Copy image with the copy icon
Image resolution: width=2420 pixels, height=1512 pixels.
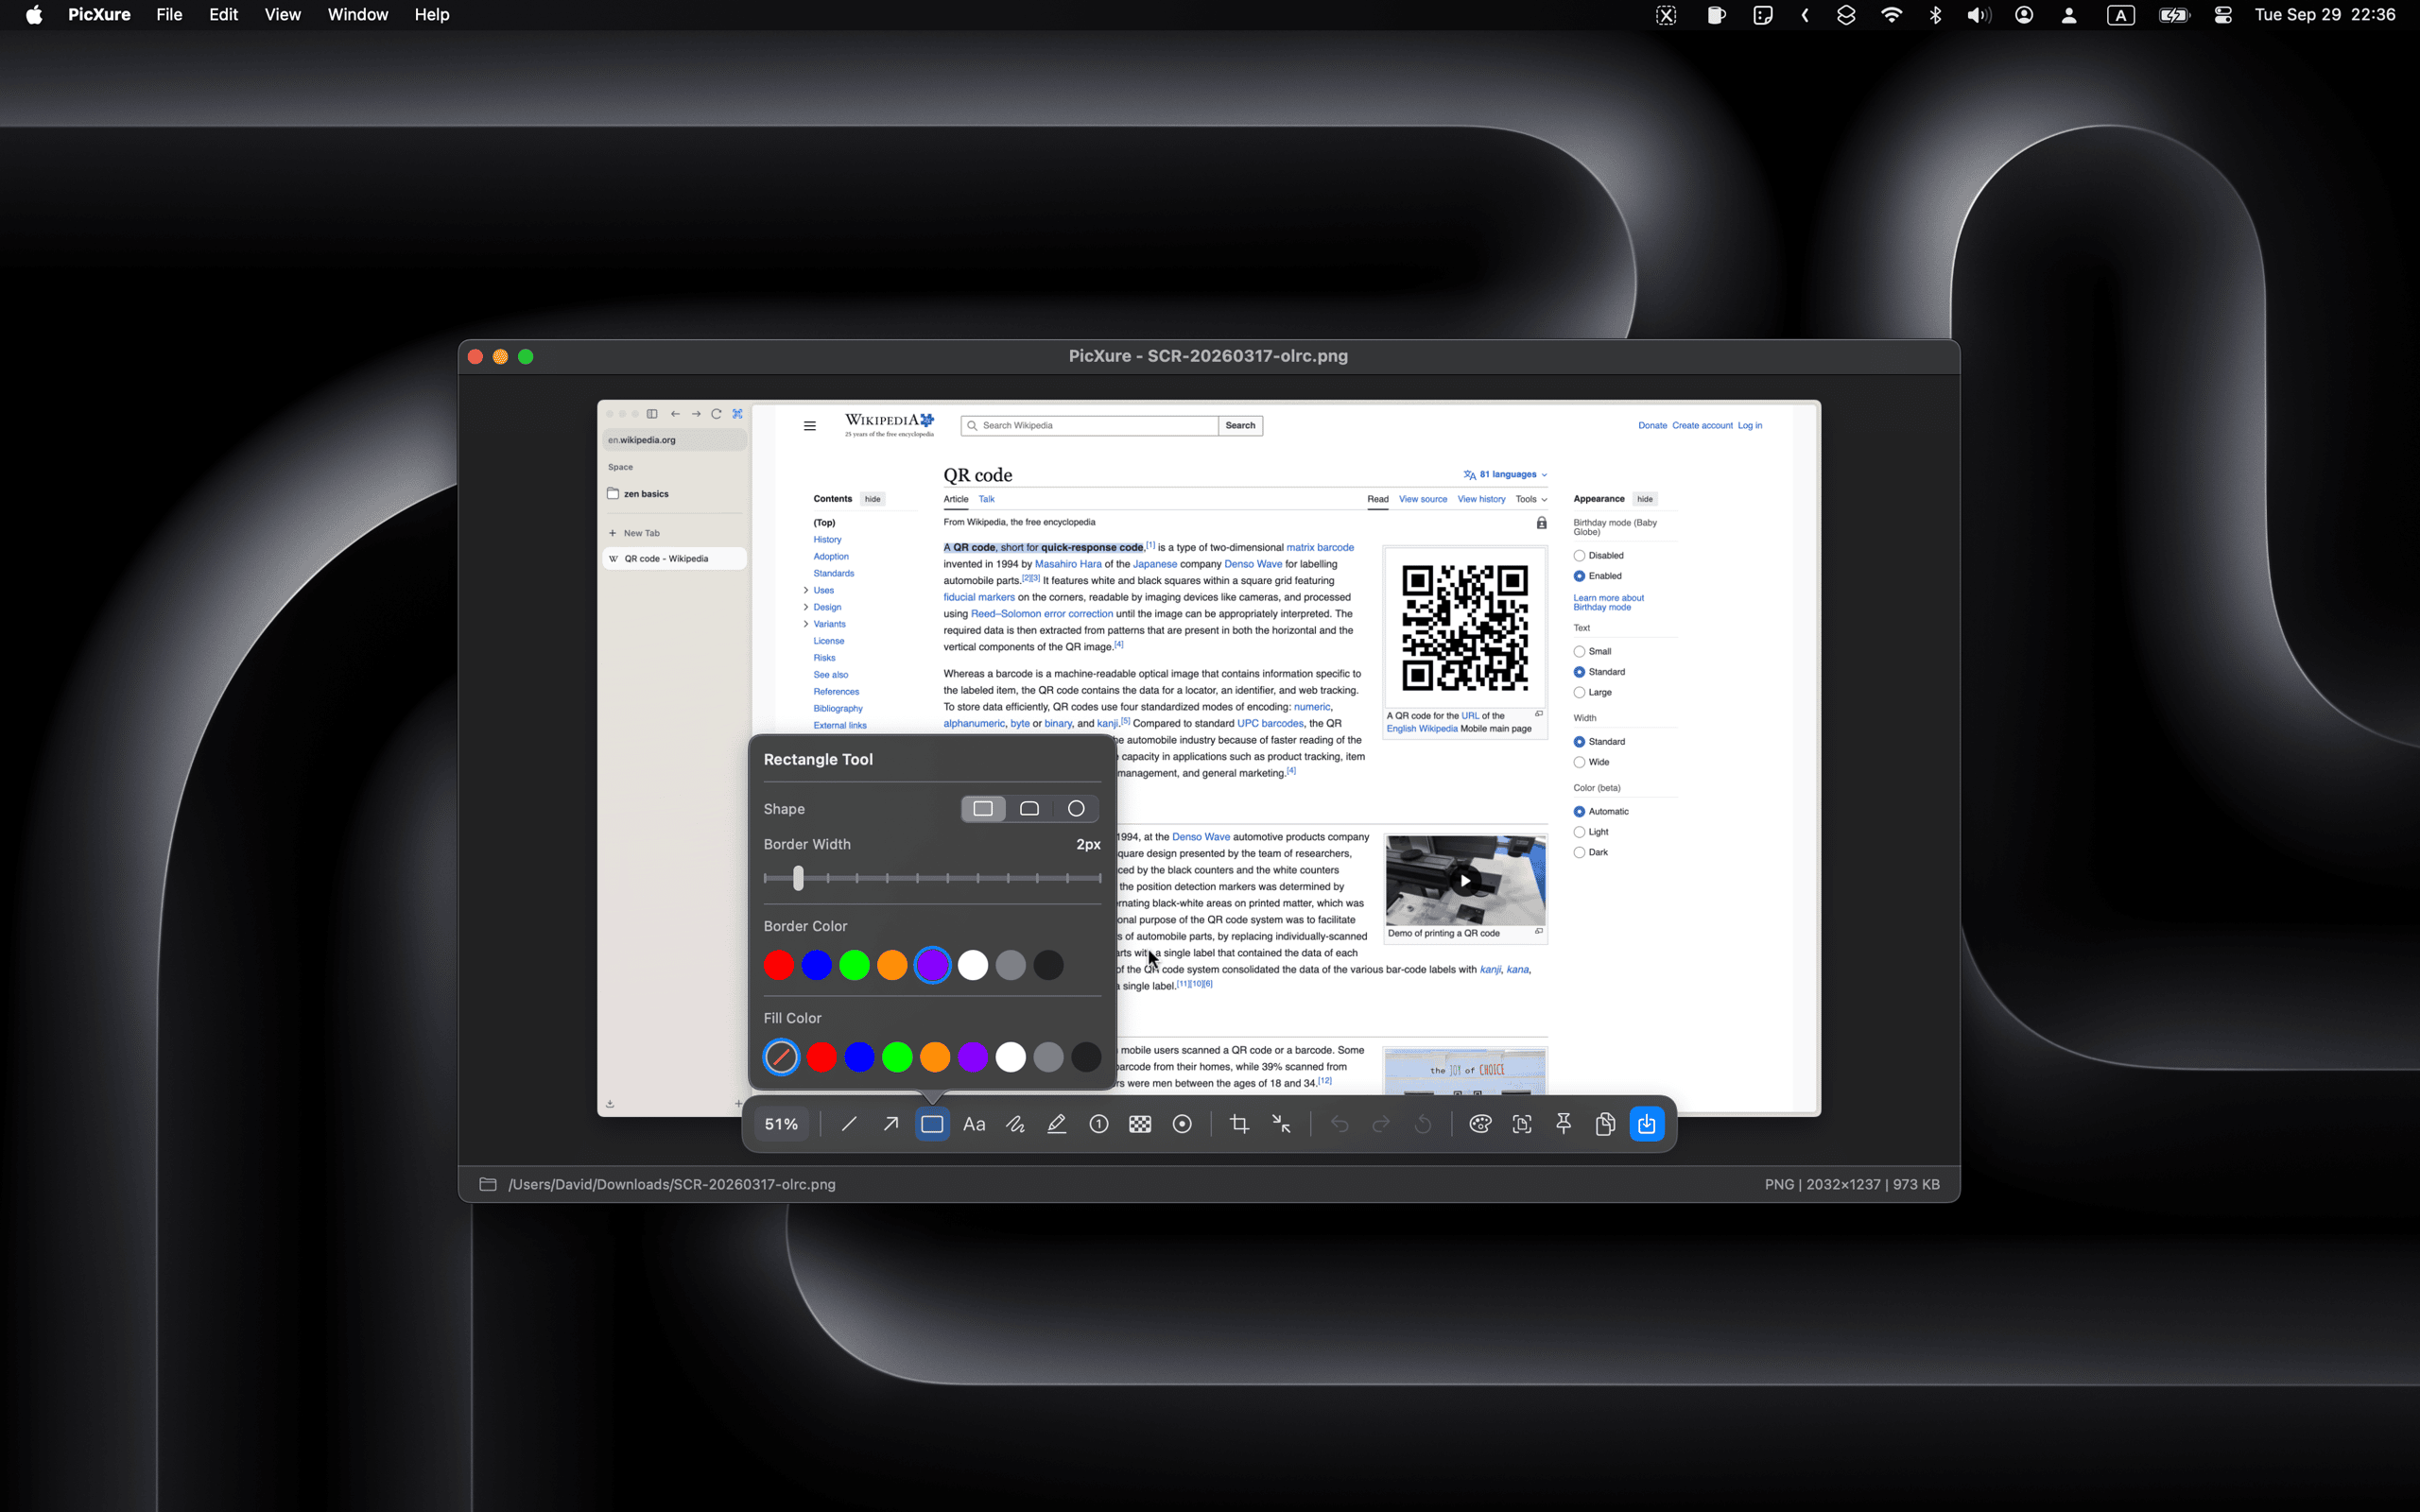[1605, 1124]
